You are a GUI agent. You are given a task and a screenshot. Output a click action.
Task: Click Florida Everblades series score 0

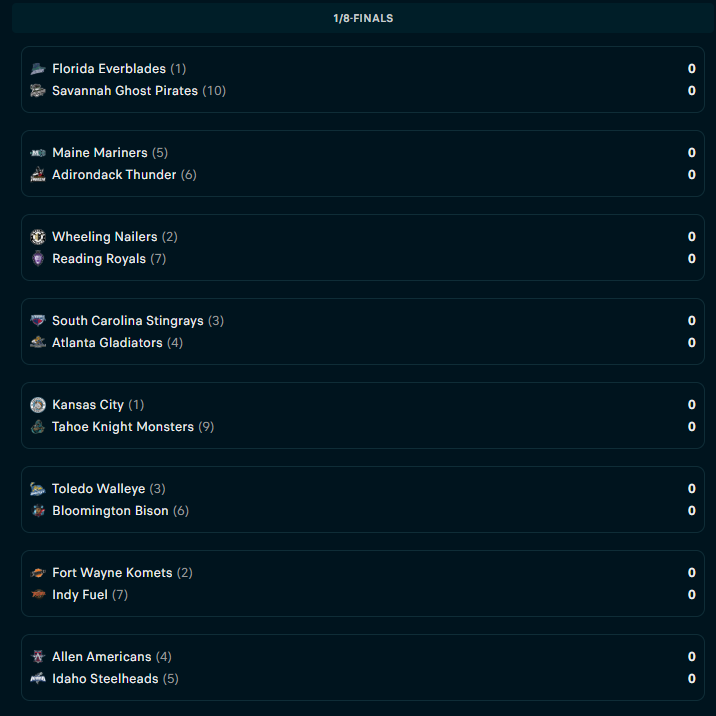click(691, 69)
